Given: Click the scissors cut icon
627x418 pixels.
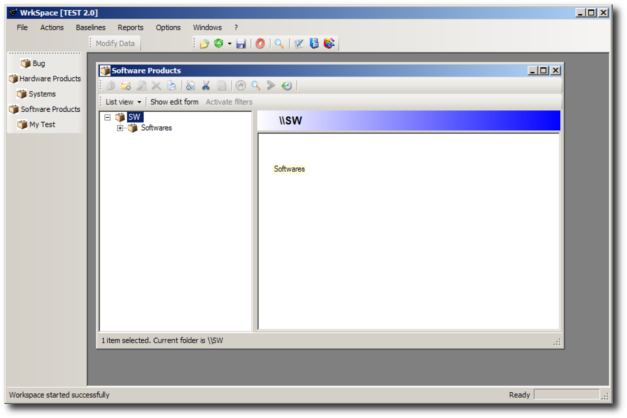Looking at the screenshot, I should (x=206, y=86).
